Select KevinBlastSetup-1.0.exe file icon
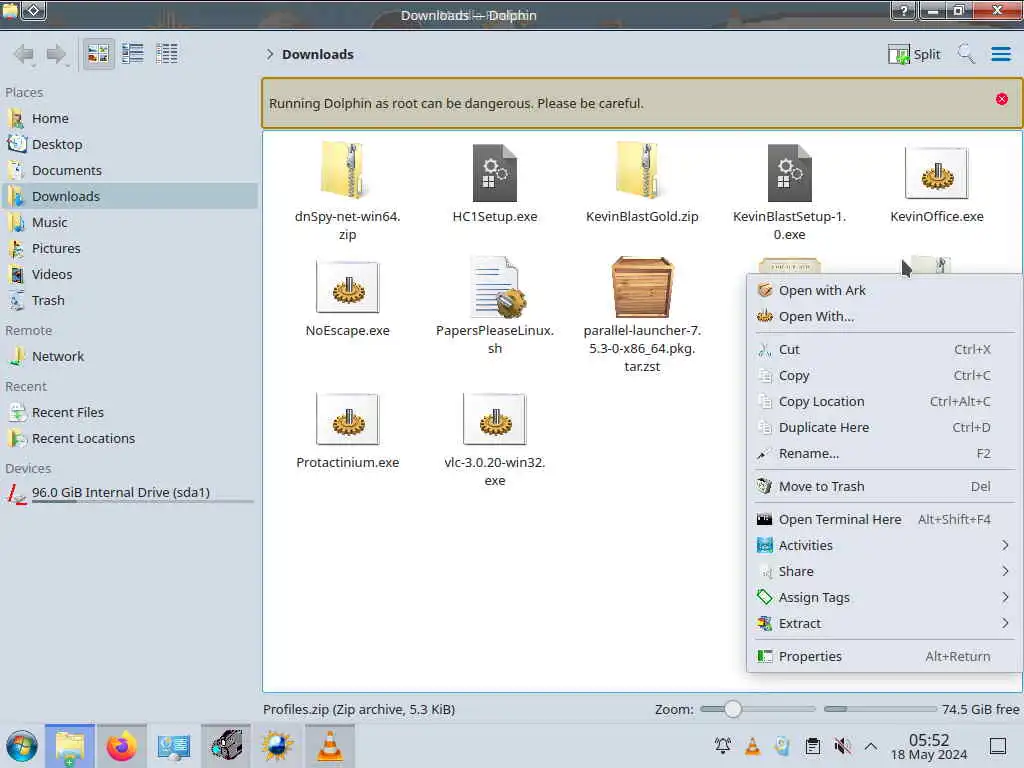Viewport: 1024px width, 768px height. coord(790,172)
